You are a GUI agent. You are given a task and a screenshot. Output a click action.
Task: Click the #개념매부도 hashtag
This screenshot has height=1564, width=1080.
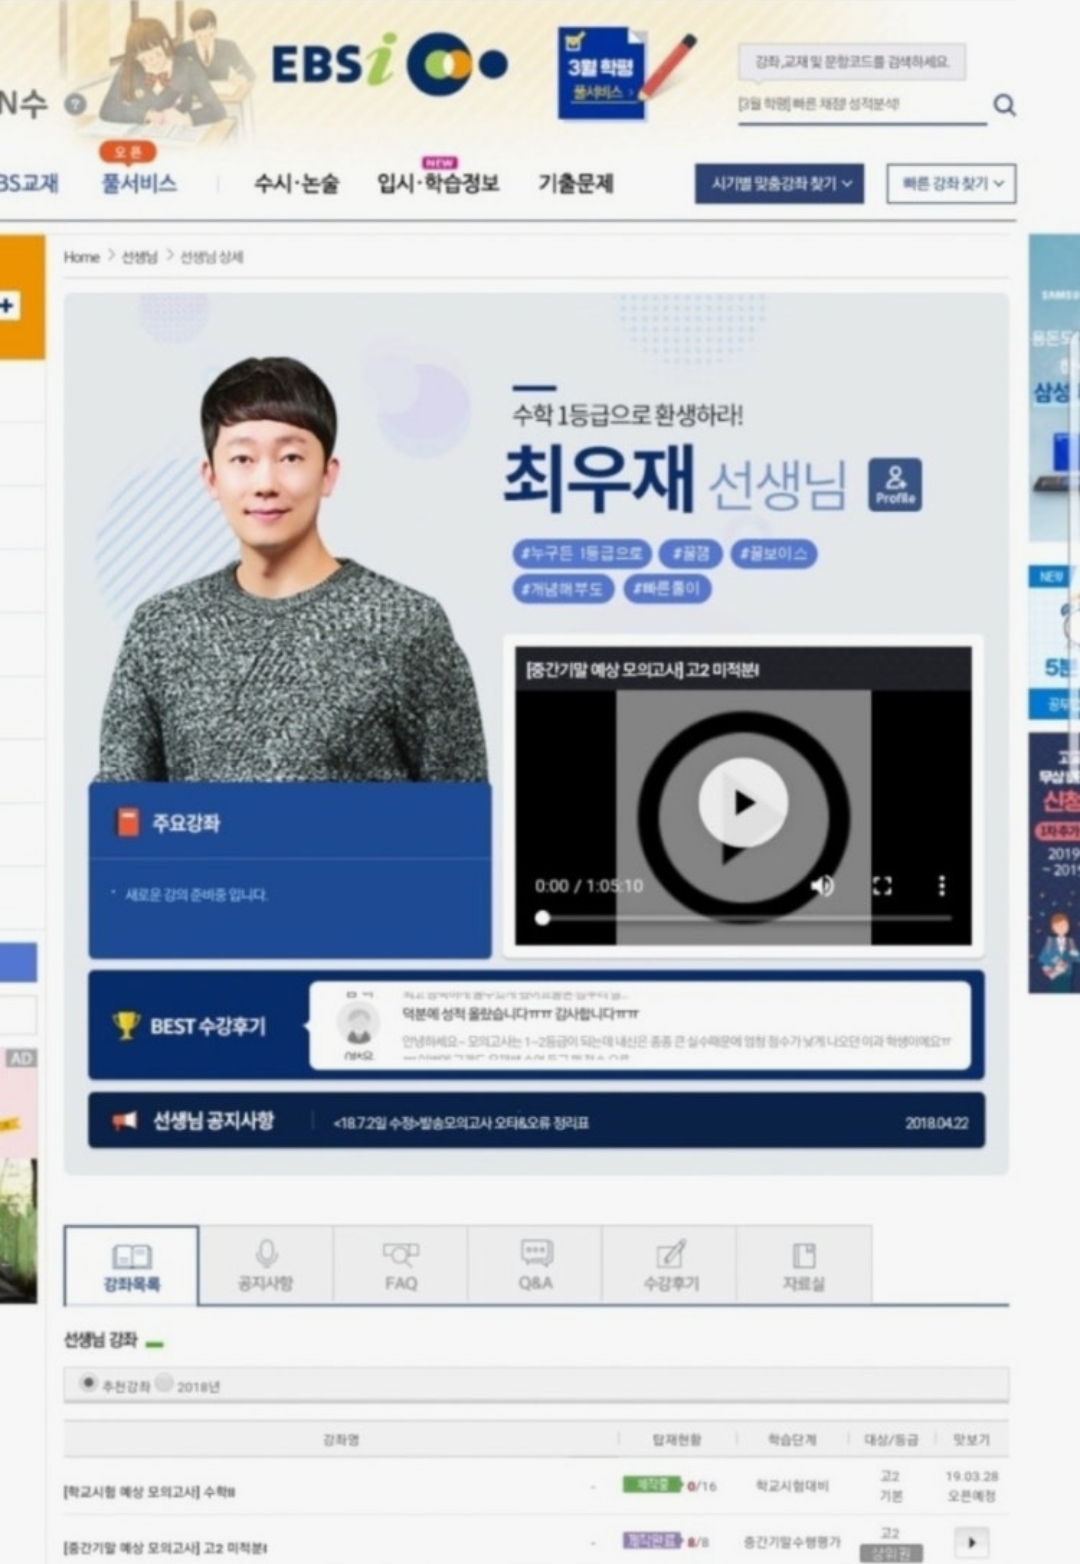(562, 589)
